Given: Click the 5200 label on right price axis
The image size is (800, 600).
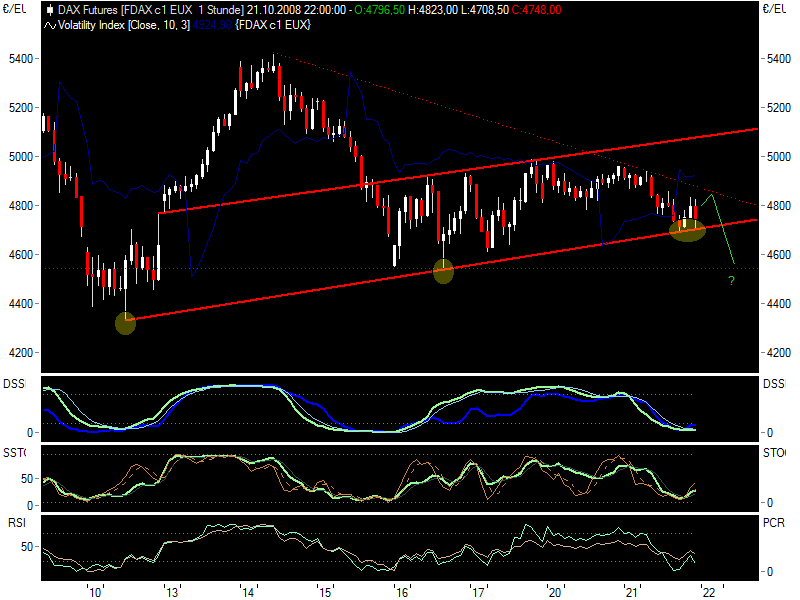Looking at the screenshot, I should (779, 108).
